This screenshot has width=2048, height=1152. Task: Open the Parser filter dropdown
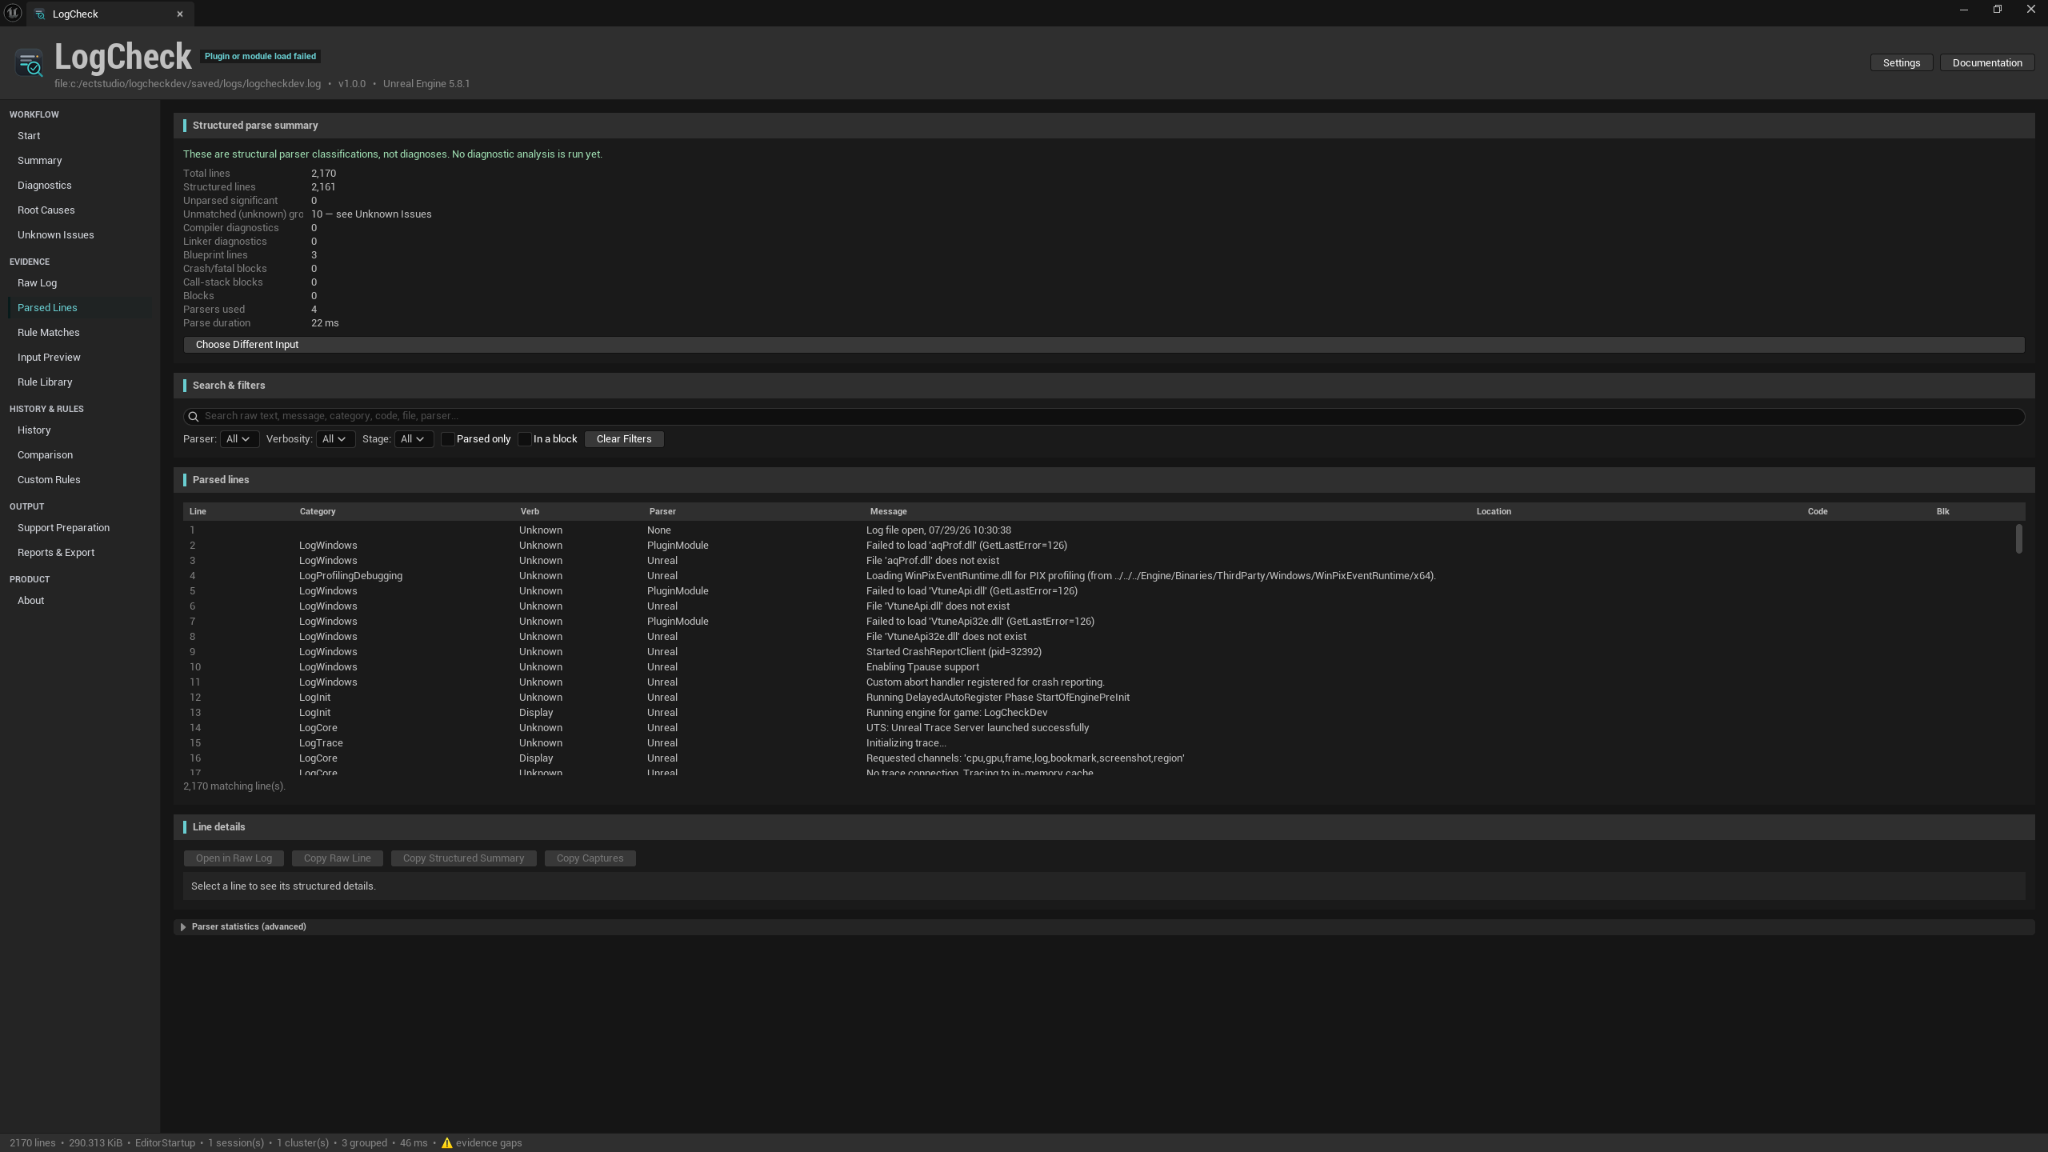click(x=238, y=439)
